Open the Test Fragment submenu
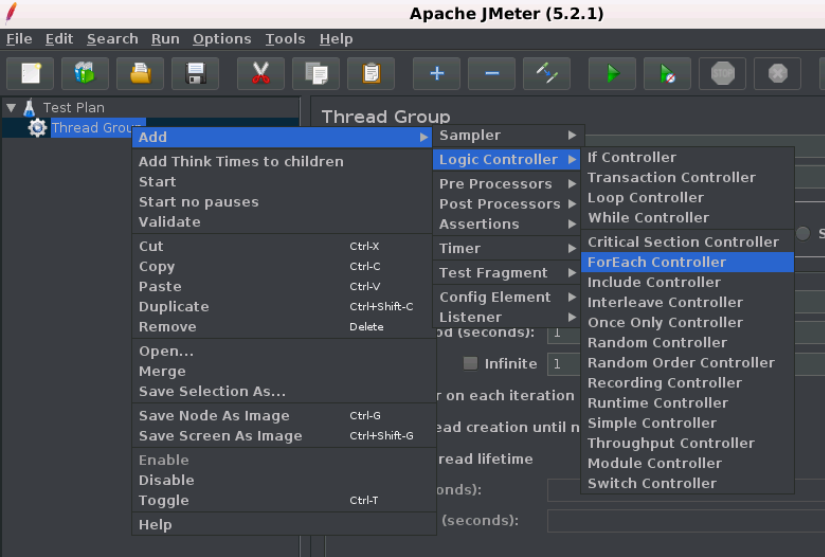825x557 pixels. tap(508, 272)
